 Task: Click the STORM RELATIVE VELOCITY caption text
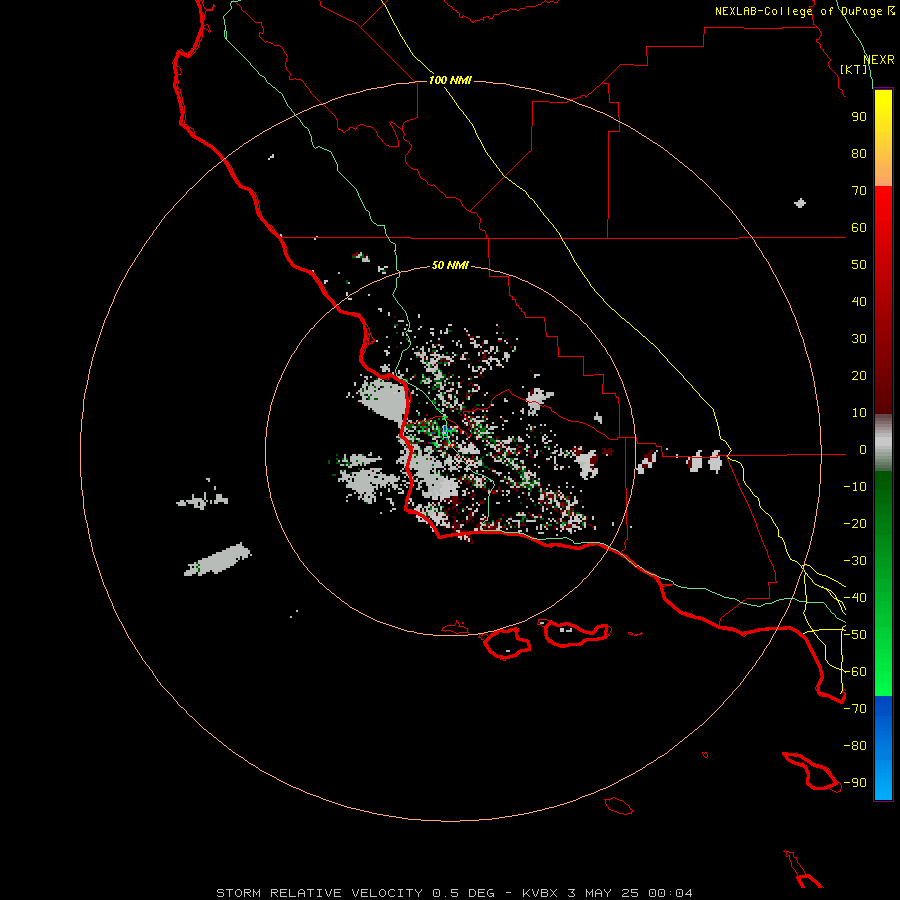(x=319, y=893)
